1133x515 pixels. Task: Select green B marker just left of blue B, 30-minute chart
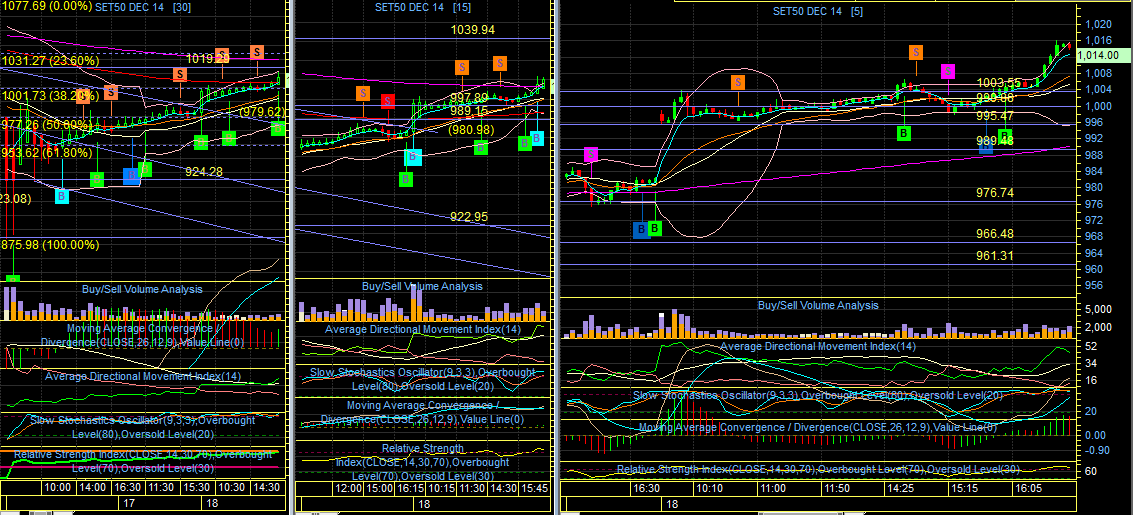(x=97, y=178)
